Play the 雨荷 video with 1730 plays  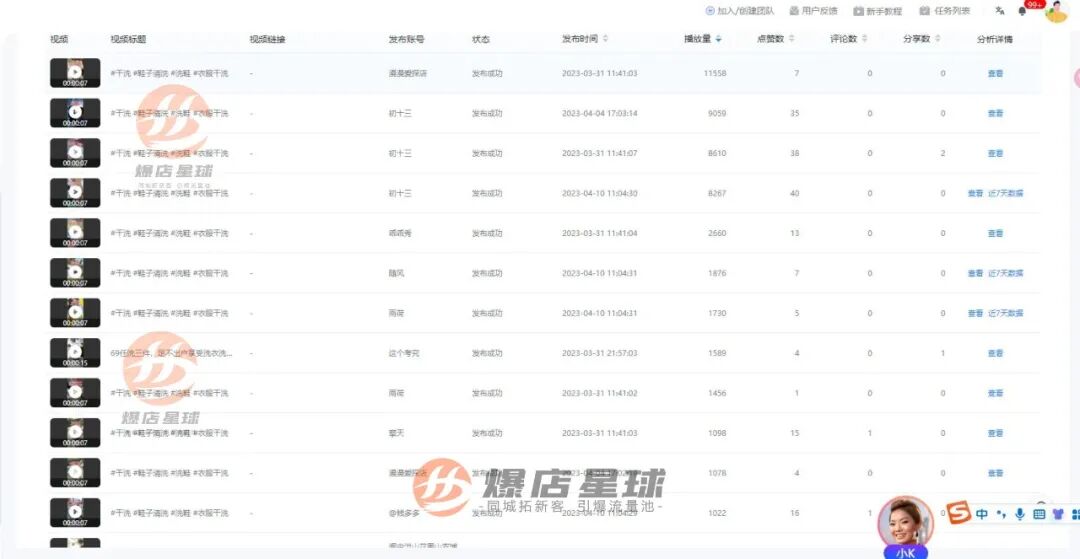(75, 312)
